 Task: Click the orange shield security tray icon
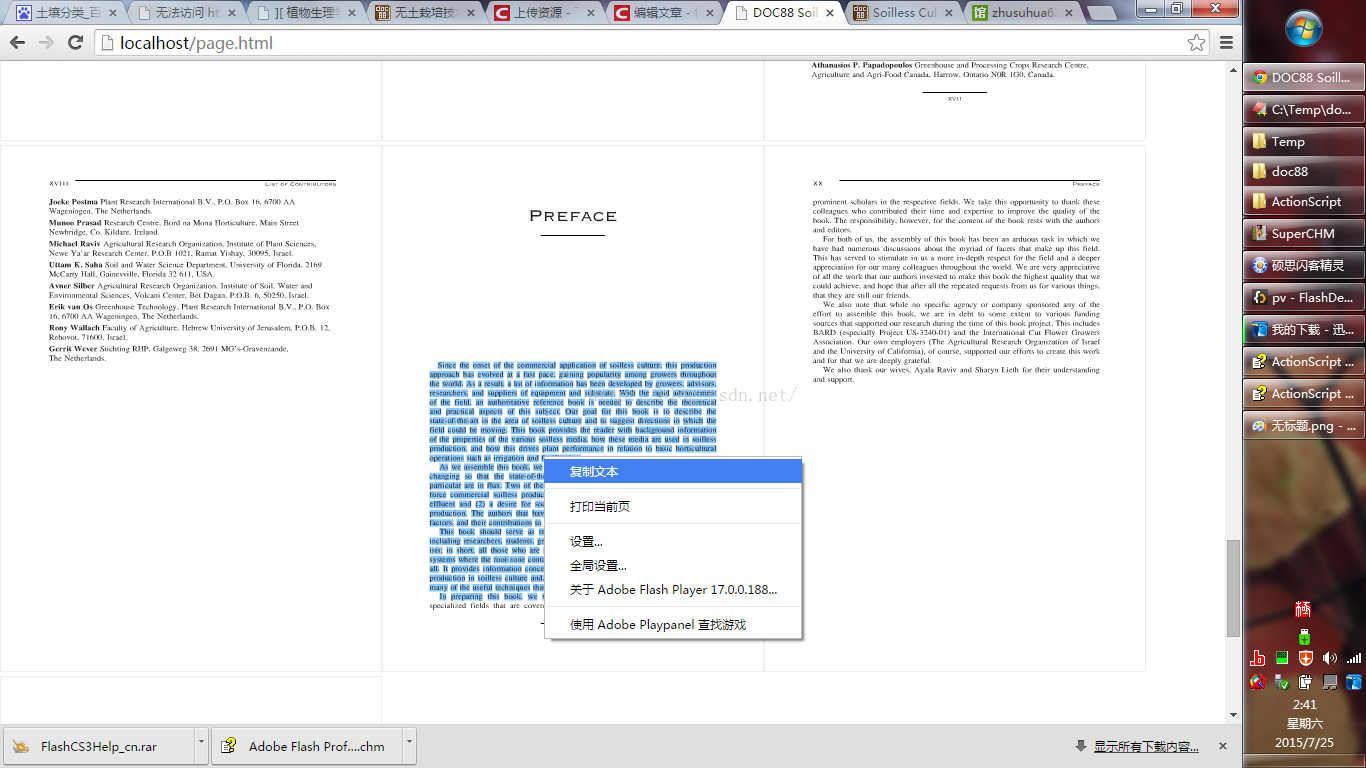pyautogui.click(x=1305, y=658)
